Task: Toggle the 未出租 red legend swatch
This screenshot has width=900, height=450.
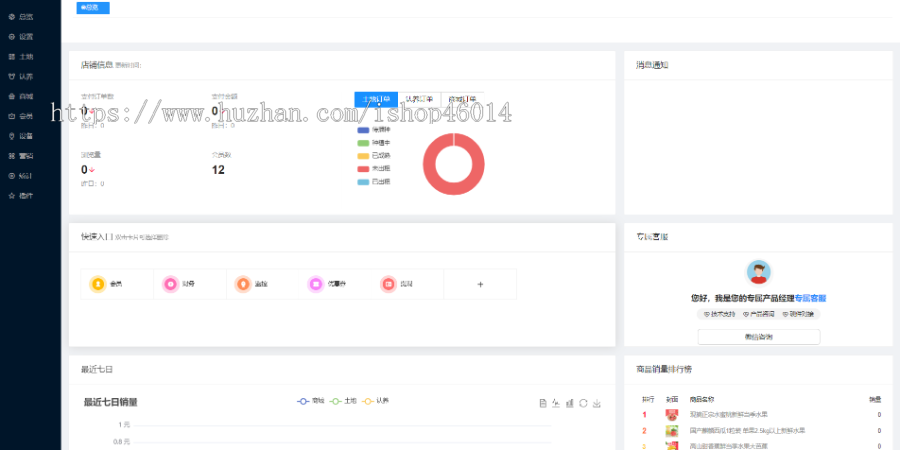Action: pyautogui.click(x=363, y=169)
